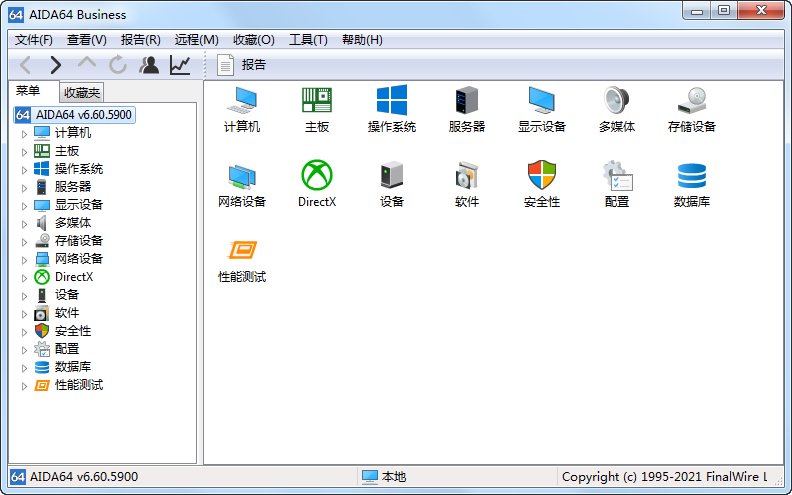This screenshot has height=495, width=792.
Task: Expand the 显示设备 tree node arrow
Action: coord(24,206)
